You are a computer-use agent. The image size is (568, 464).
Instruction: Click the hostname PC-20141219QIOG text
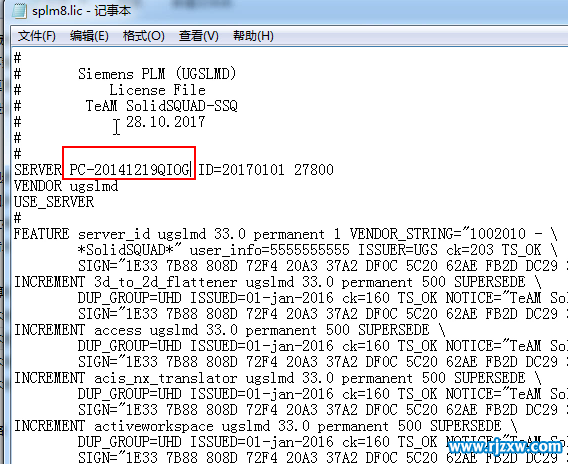click(x=129, y=170)
